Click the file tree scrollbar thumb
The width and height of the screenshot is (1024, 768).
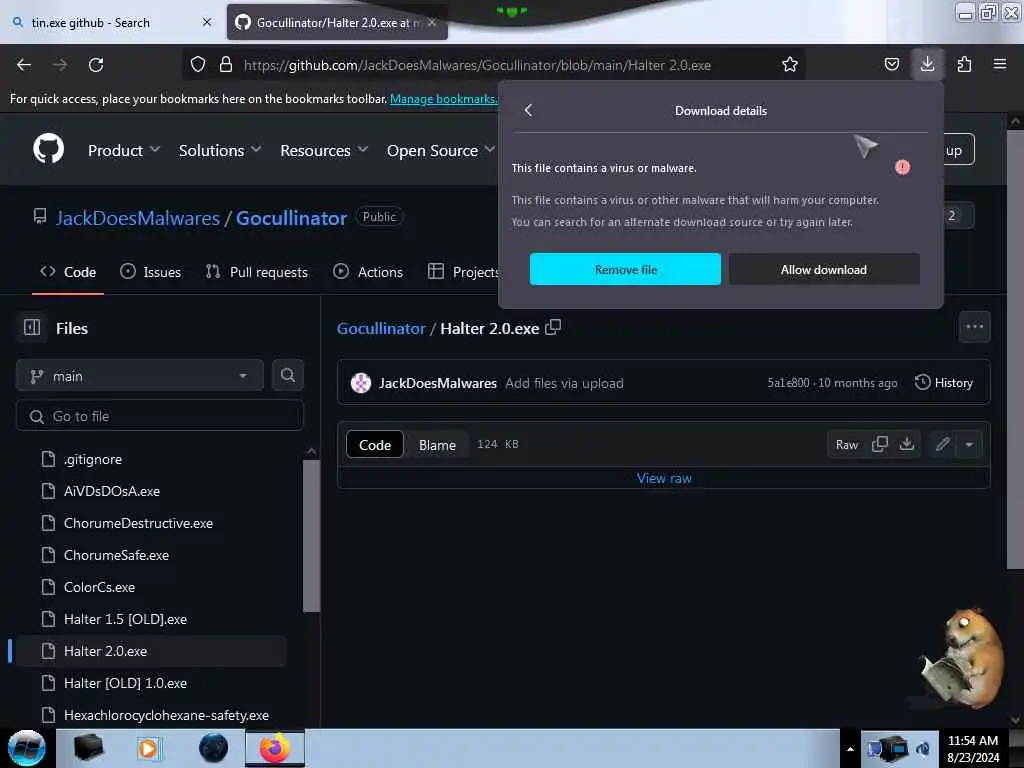tap(311, 536)
